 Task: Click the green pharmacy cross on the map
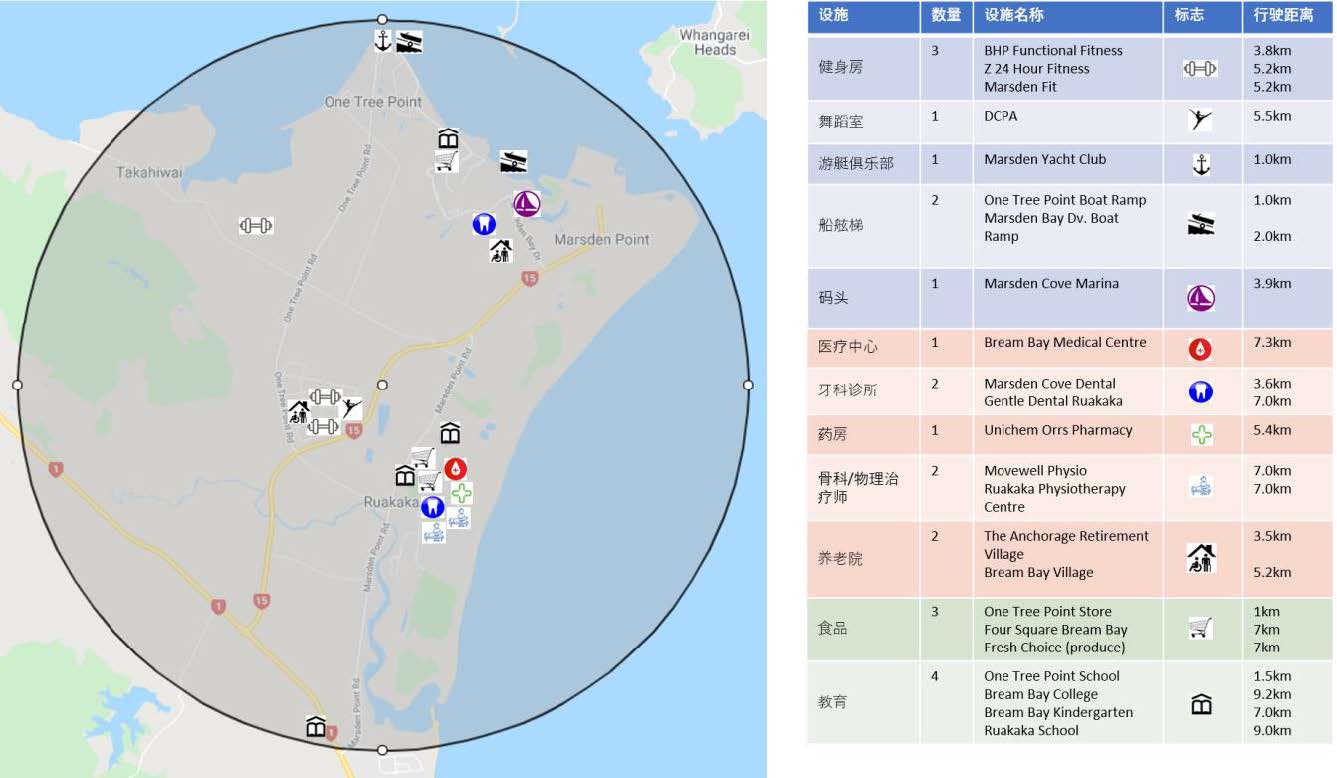(461, 493)
